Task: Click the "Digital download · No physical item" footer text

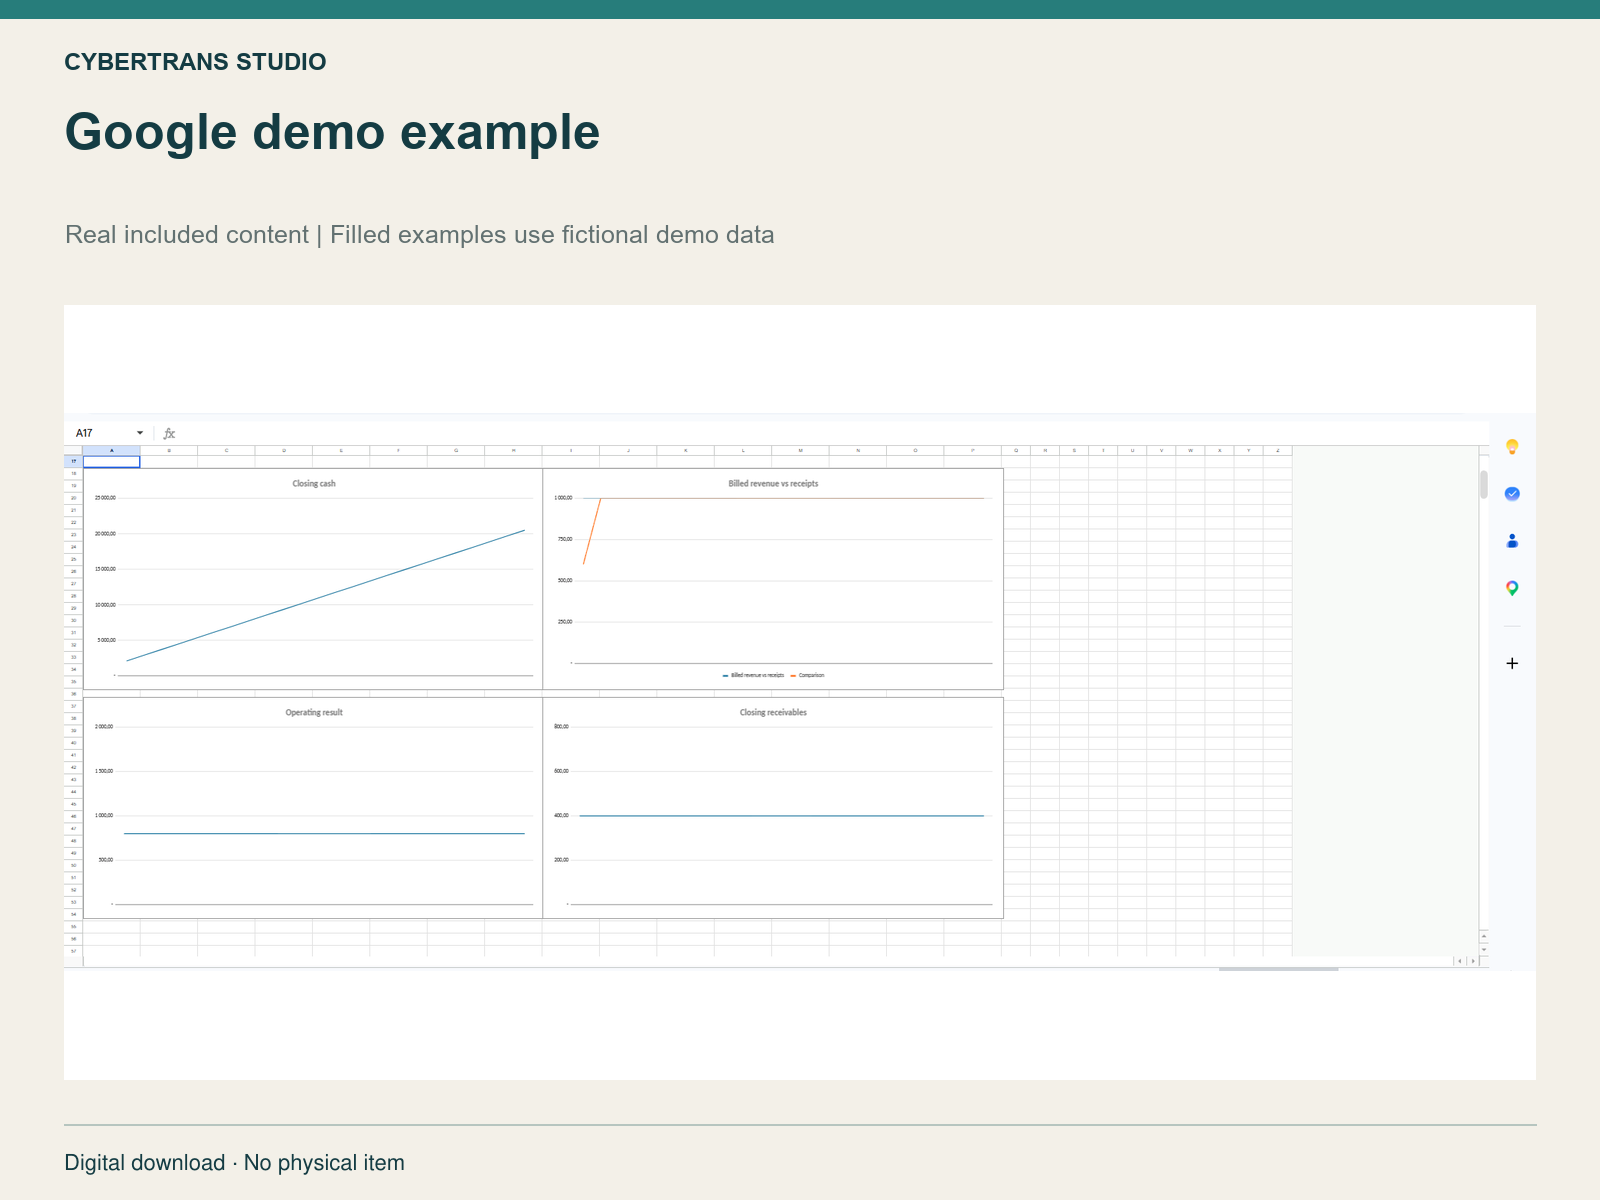Action: coord(235,1163)
